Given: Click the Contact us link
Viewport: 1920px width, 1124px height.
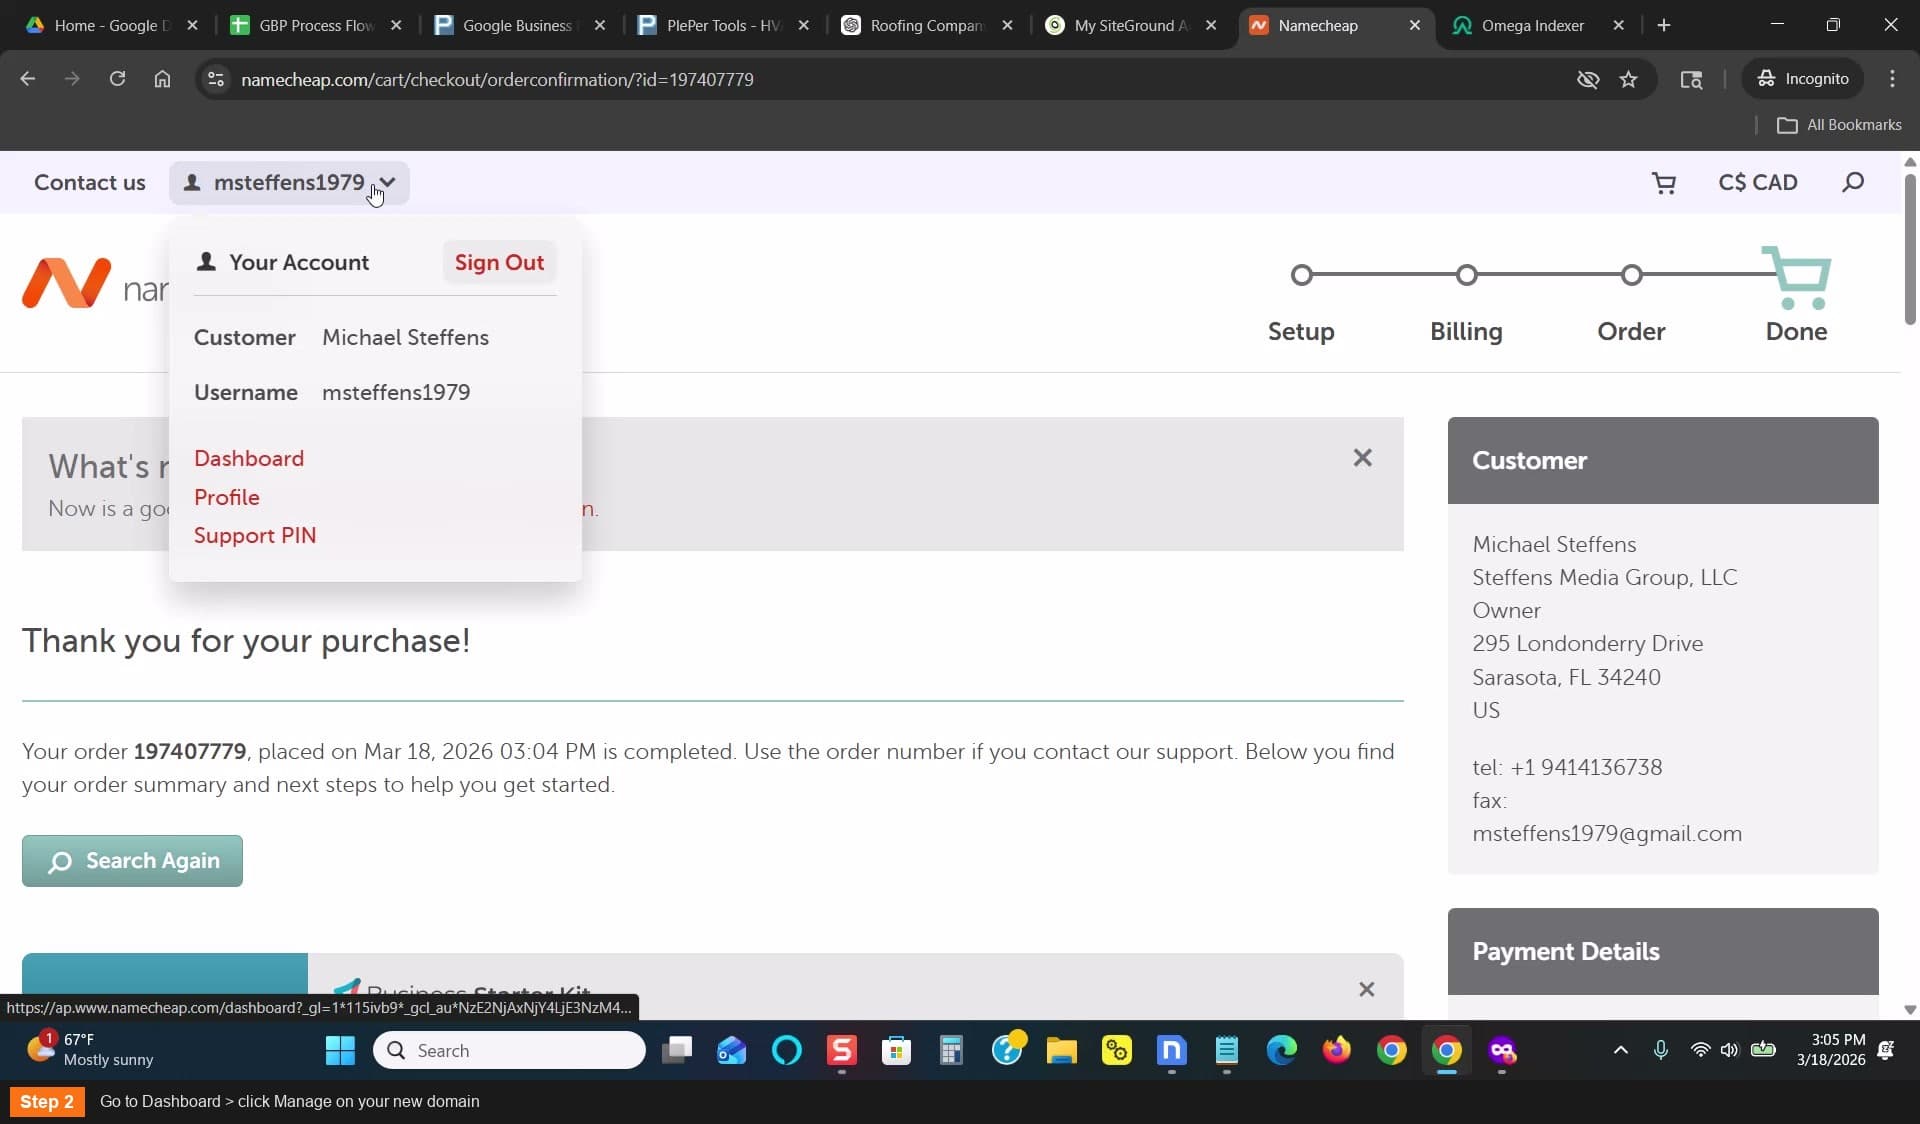Looking at the screenshot, I should 90,183.
